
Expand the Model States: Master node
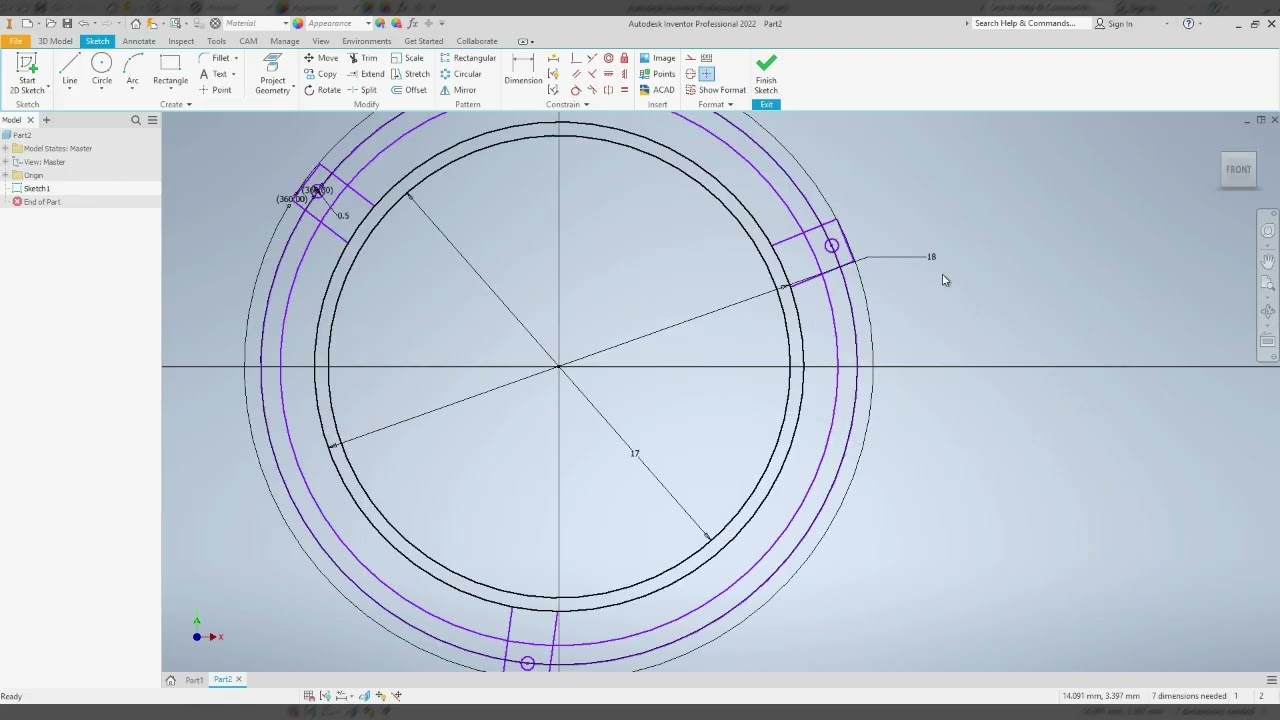coord(5,148)
